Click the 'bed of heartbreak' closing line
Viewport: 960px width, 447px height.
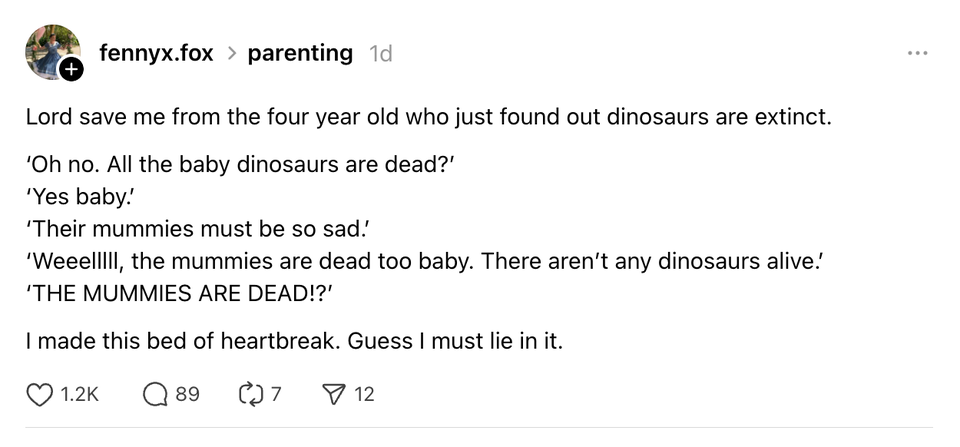(x=294, y=342)
